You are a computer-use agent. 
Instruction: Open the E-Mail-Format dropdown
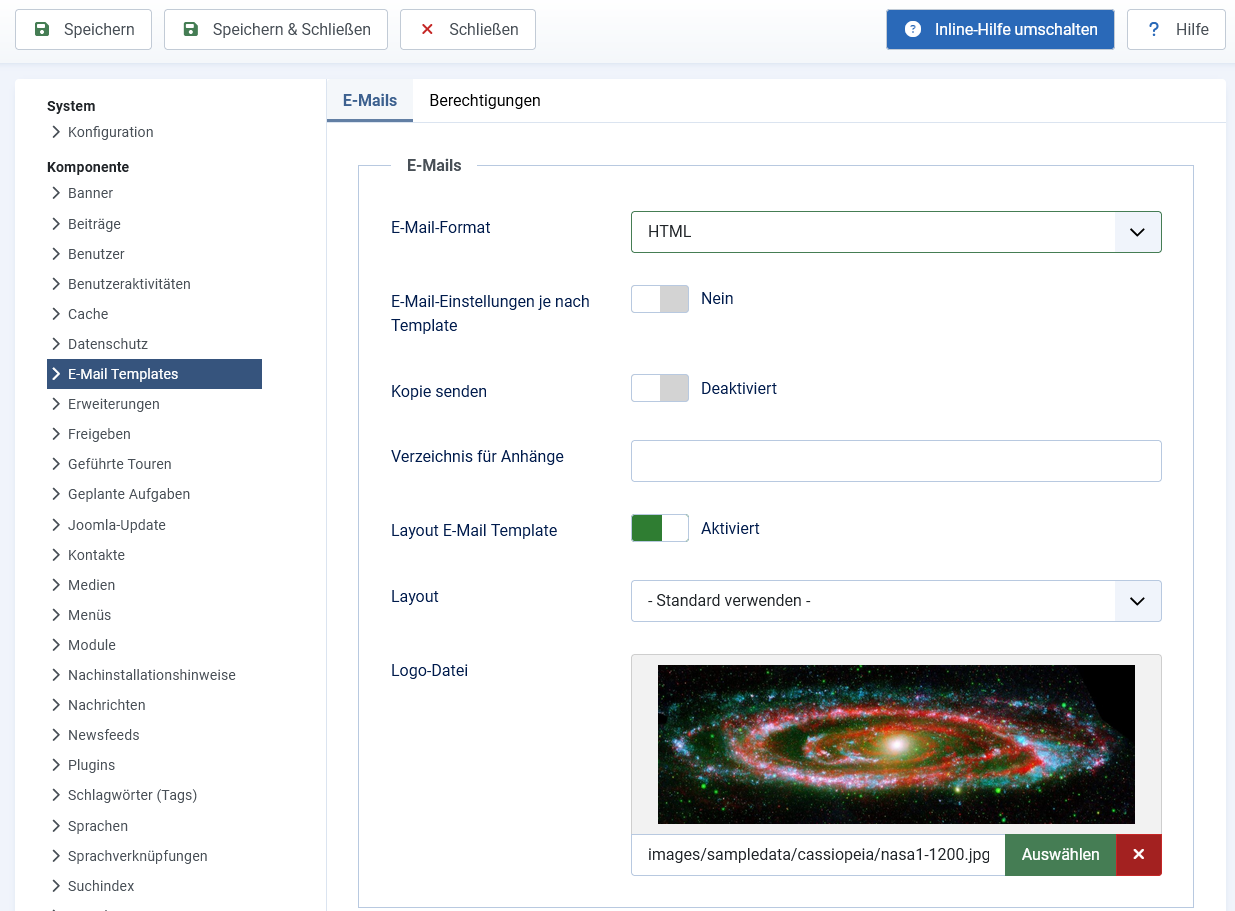click(895, 232)
